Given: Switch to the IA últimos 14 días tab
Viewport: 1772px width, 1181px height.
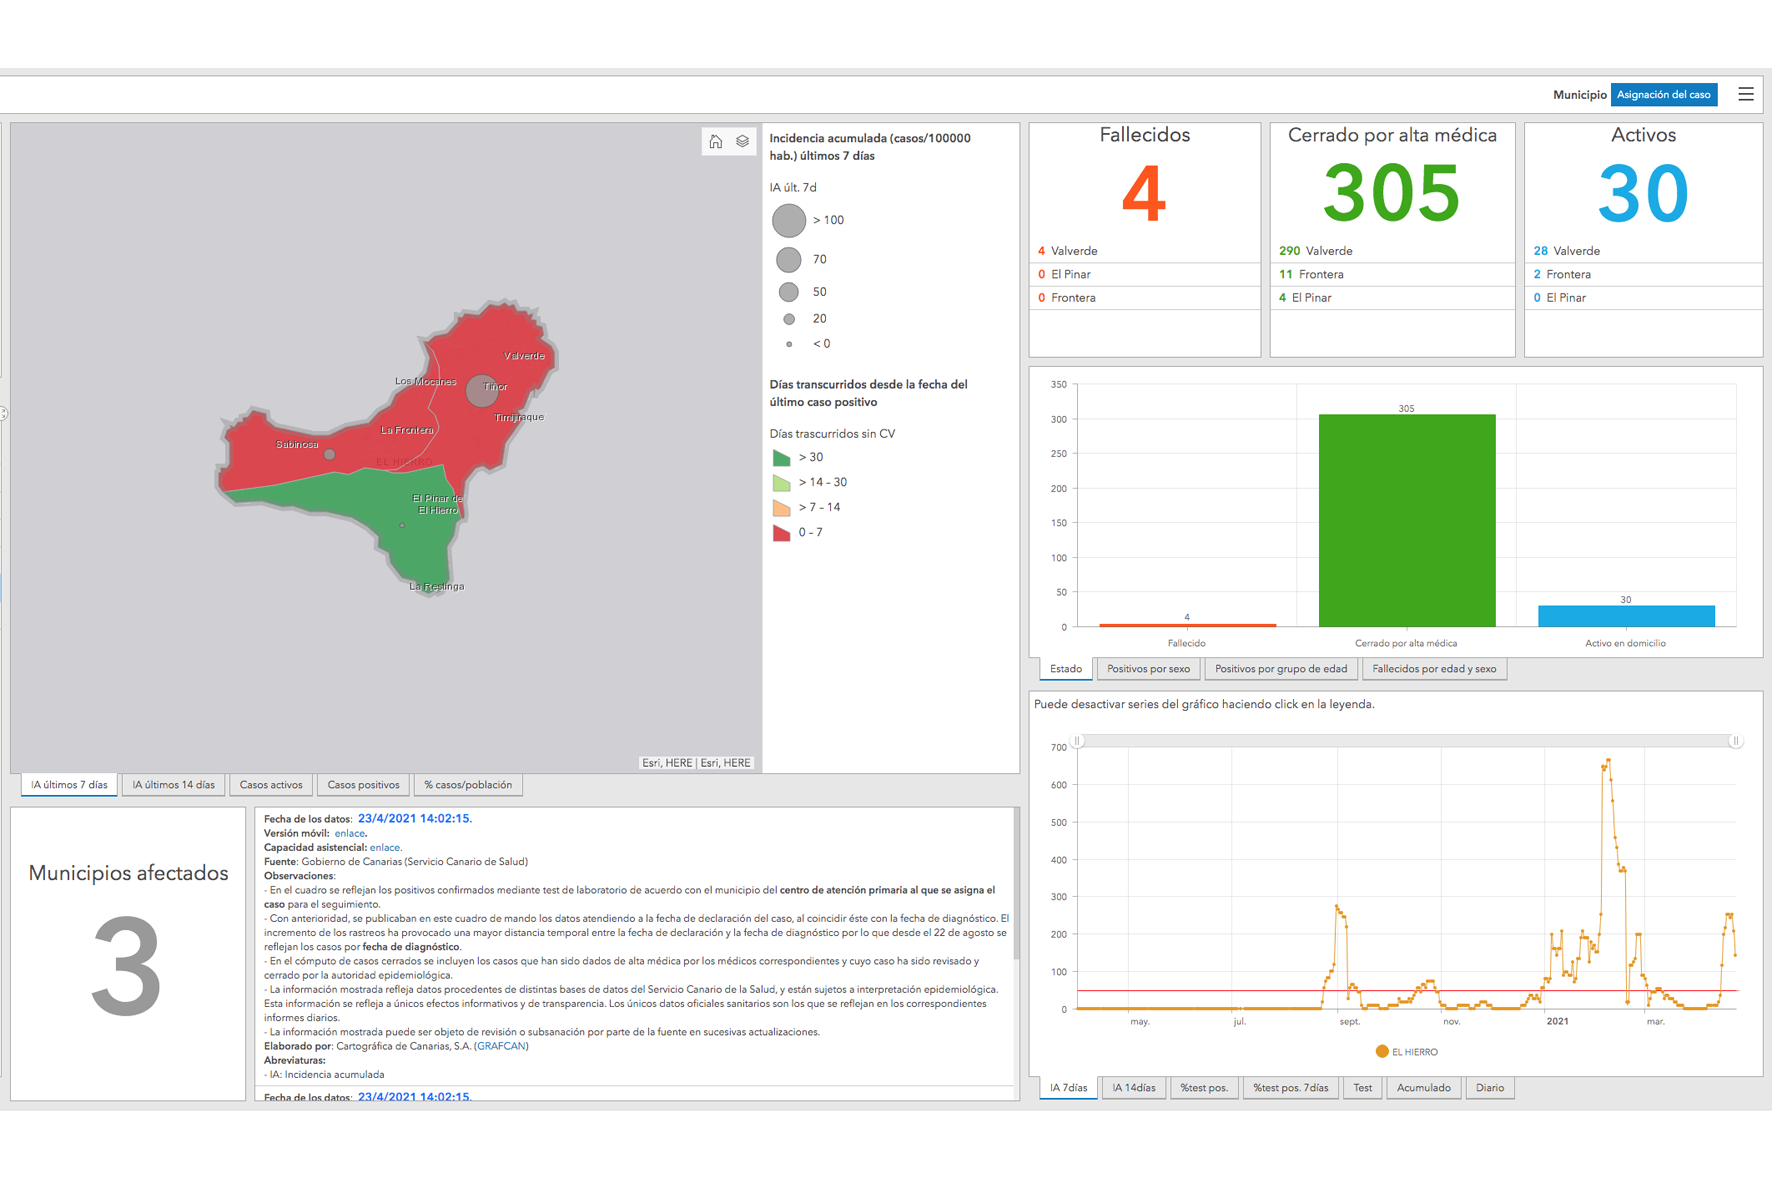Looking at the screenshot, I should 173,785.
